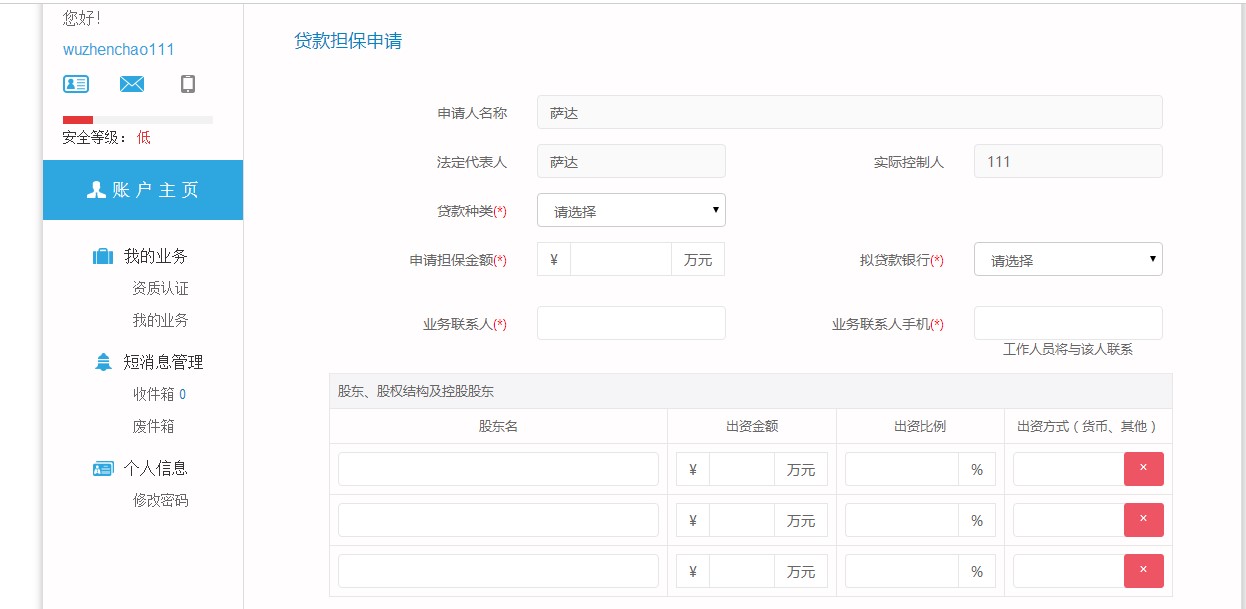Click the ID card verification icon
1246x609 pixels.
coord(76,84)
